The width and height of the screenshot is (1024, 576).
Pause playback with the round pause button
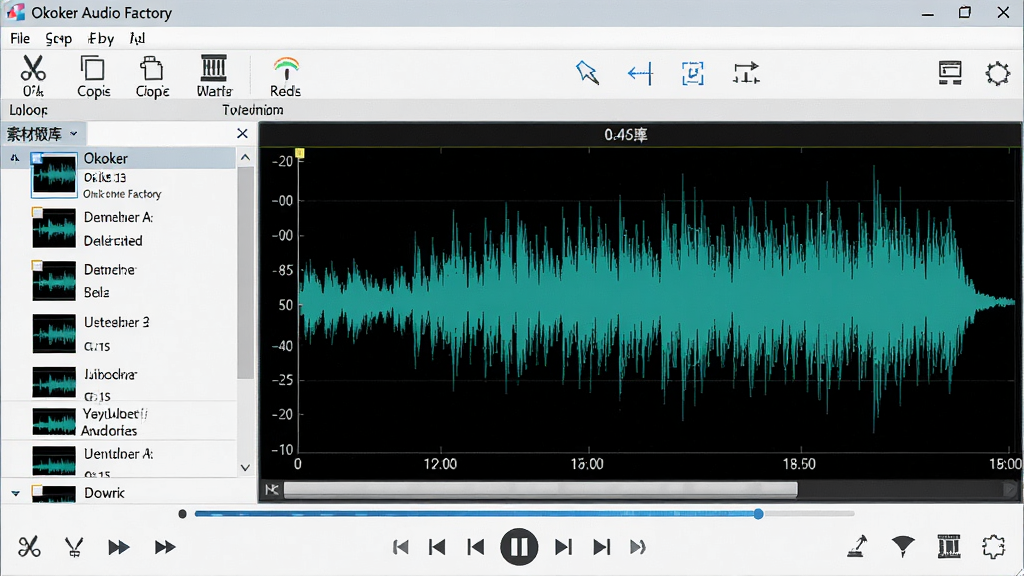(x=519, y=547)
